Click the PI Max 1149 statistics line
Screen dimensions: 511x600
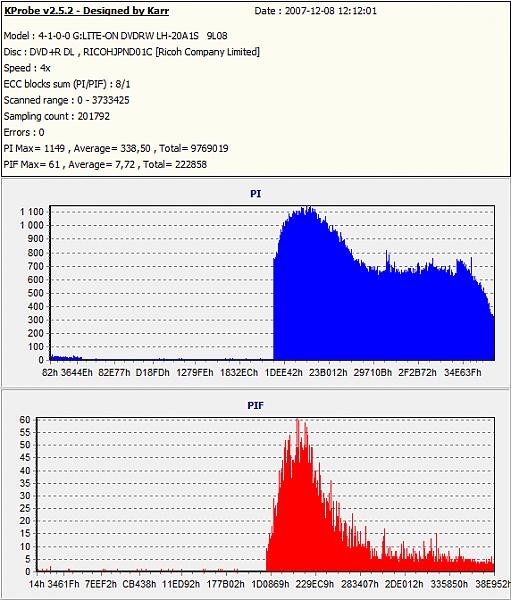116,148
